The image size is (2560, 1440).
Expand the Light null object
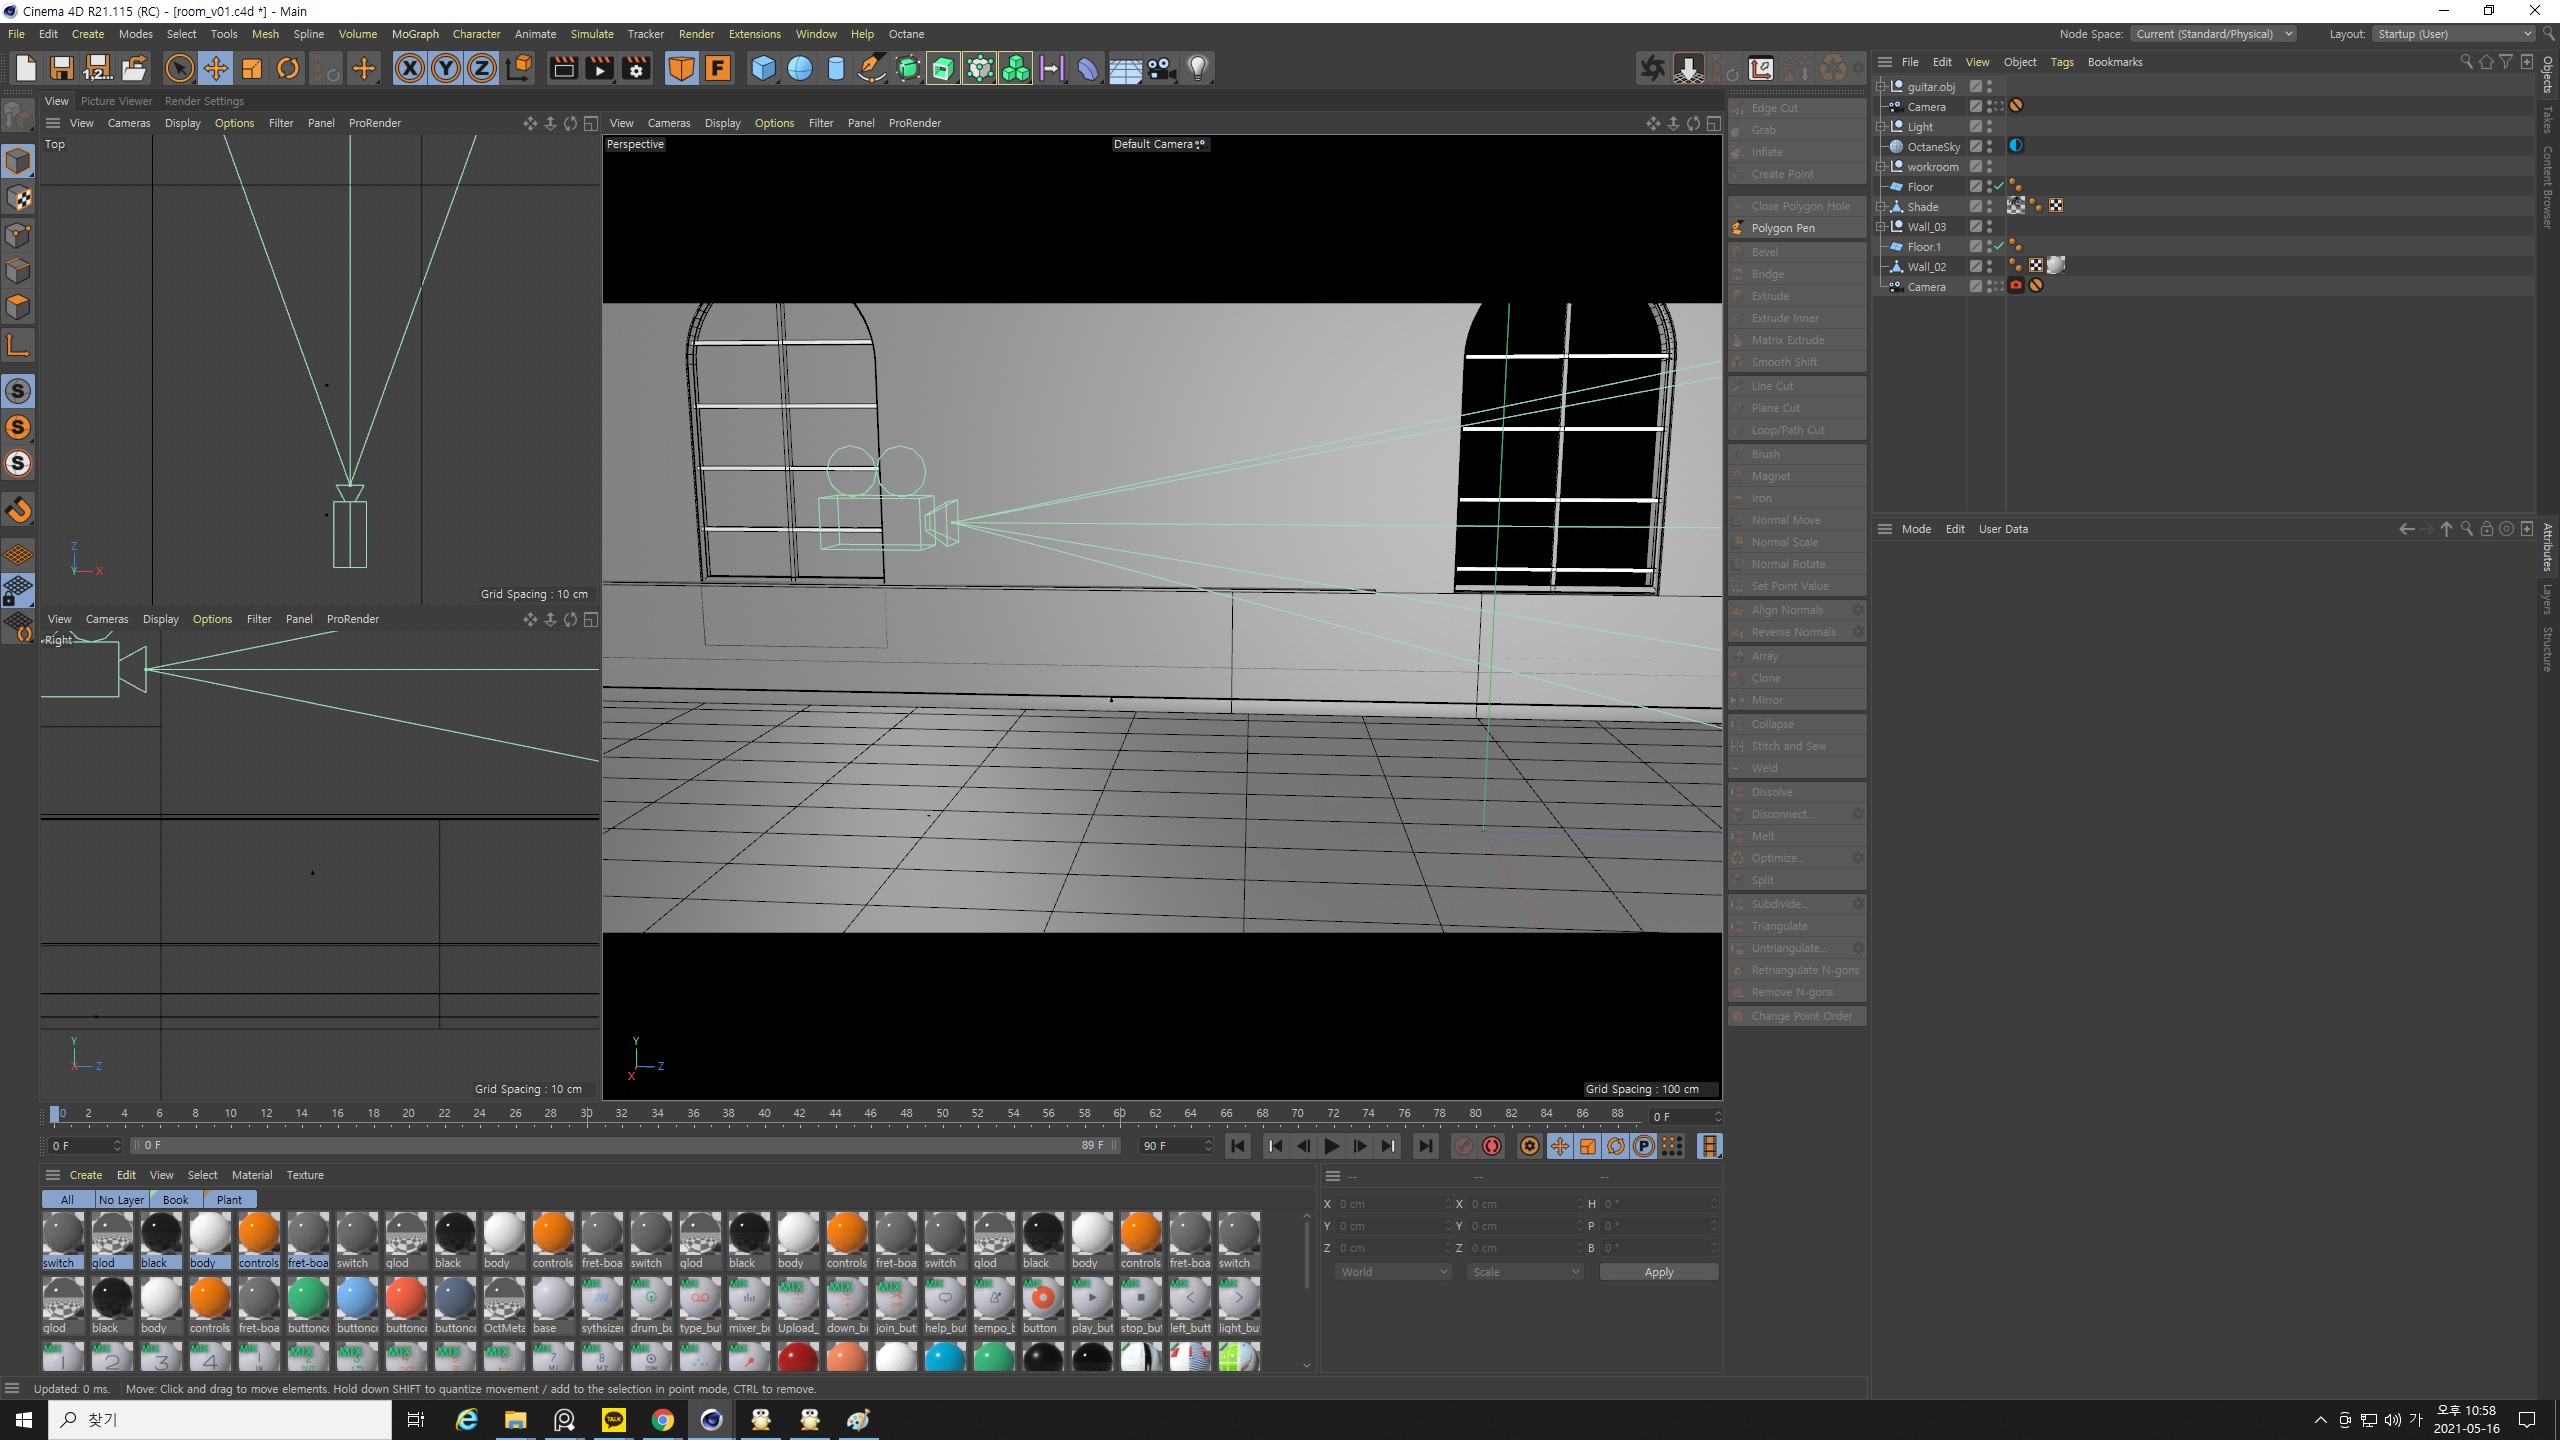[1881, 127]
